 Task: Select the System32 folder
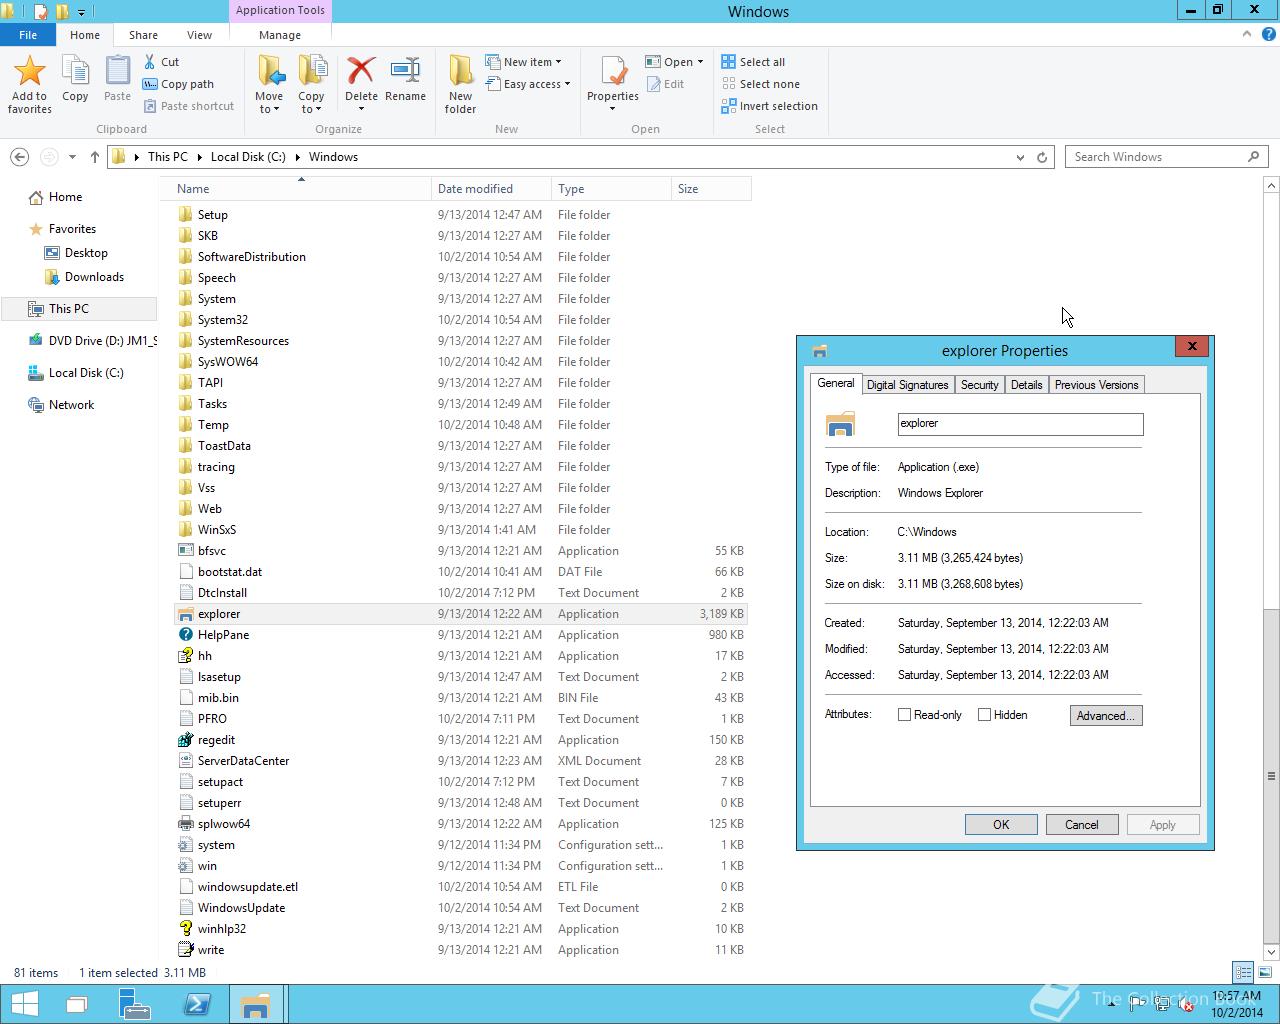[x=222, y=320]
